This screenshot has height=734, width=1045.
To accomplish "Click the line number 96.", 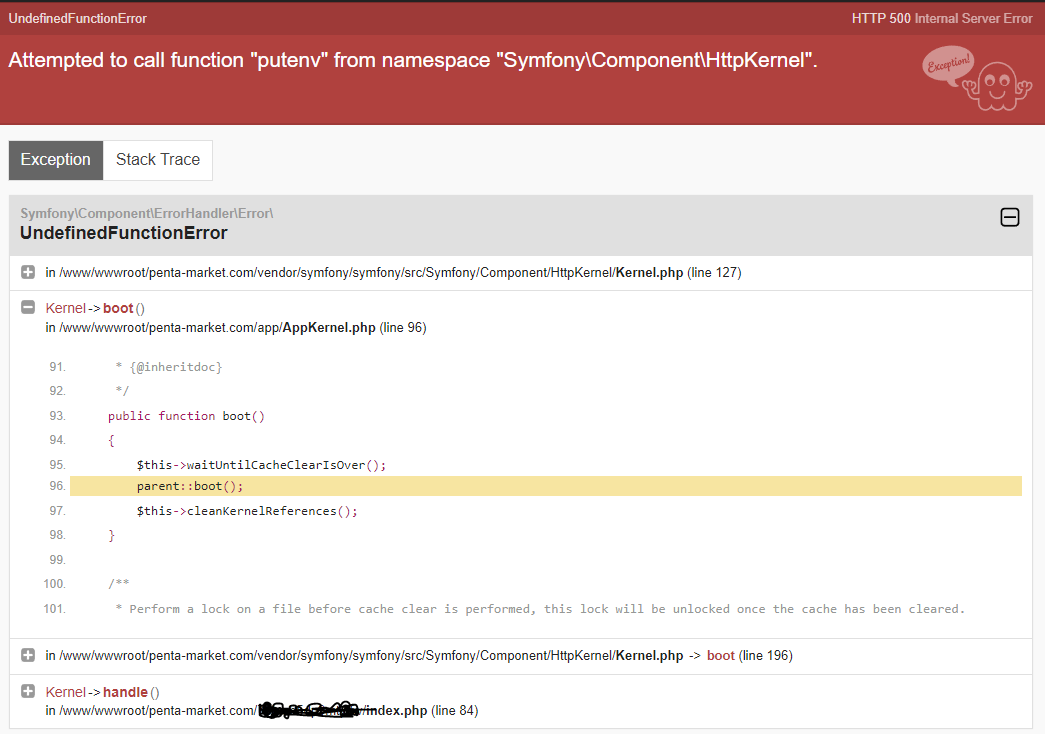I will (57, 486).
